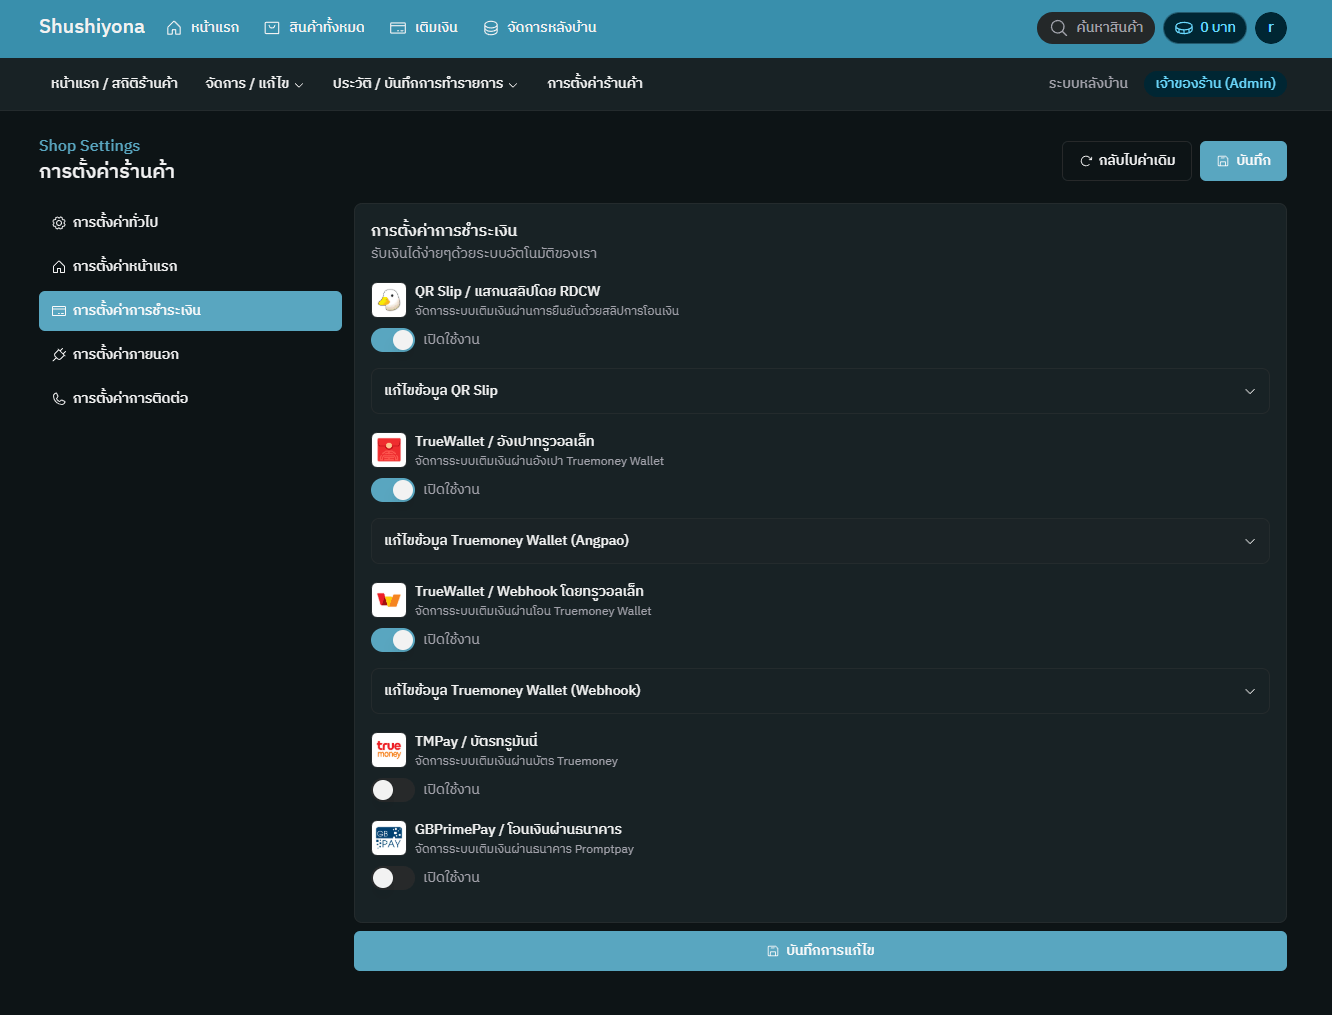Expand Truemoney Wallet (Webhook) edit section
Screen dimensions: 1332x1015
point(820,691)
